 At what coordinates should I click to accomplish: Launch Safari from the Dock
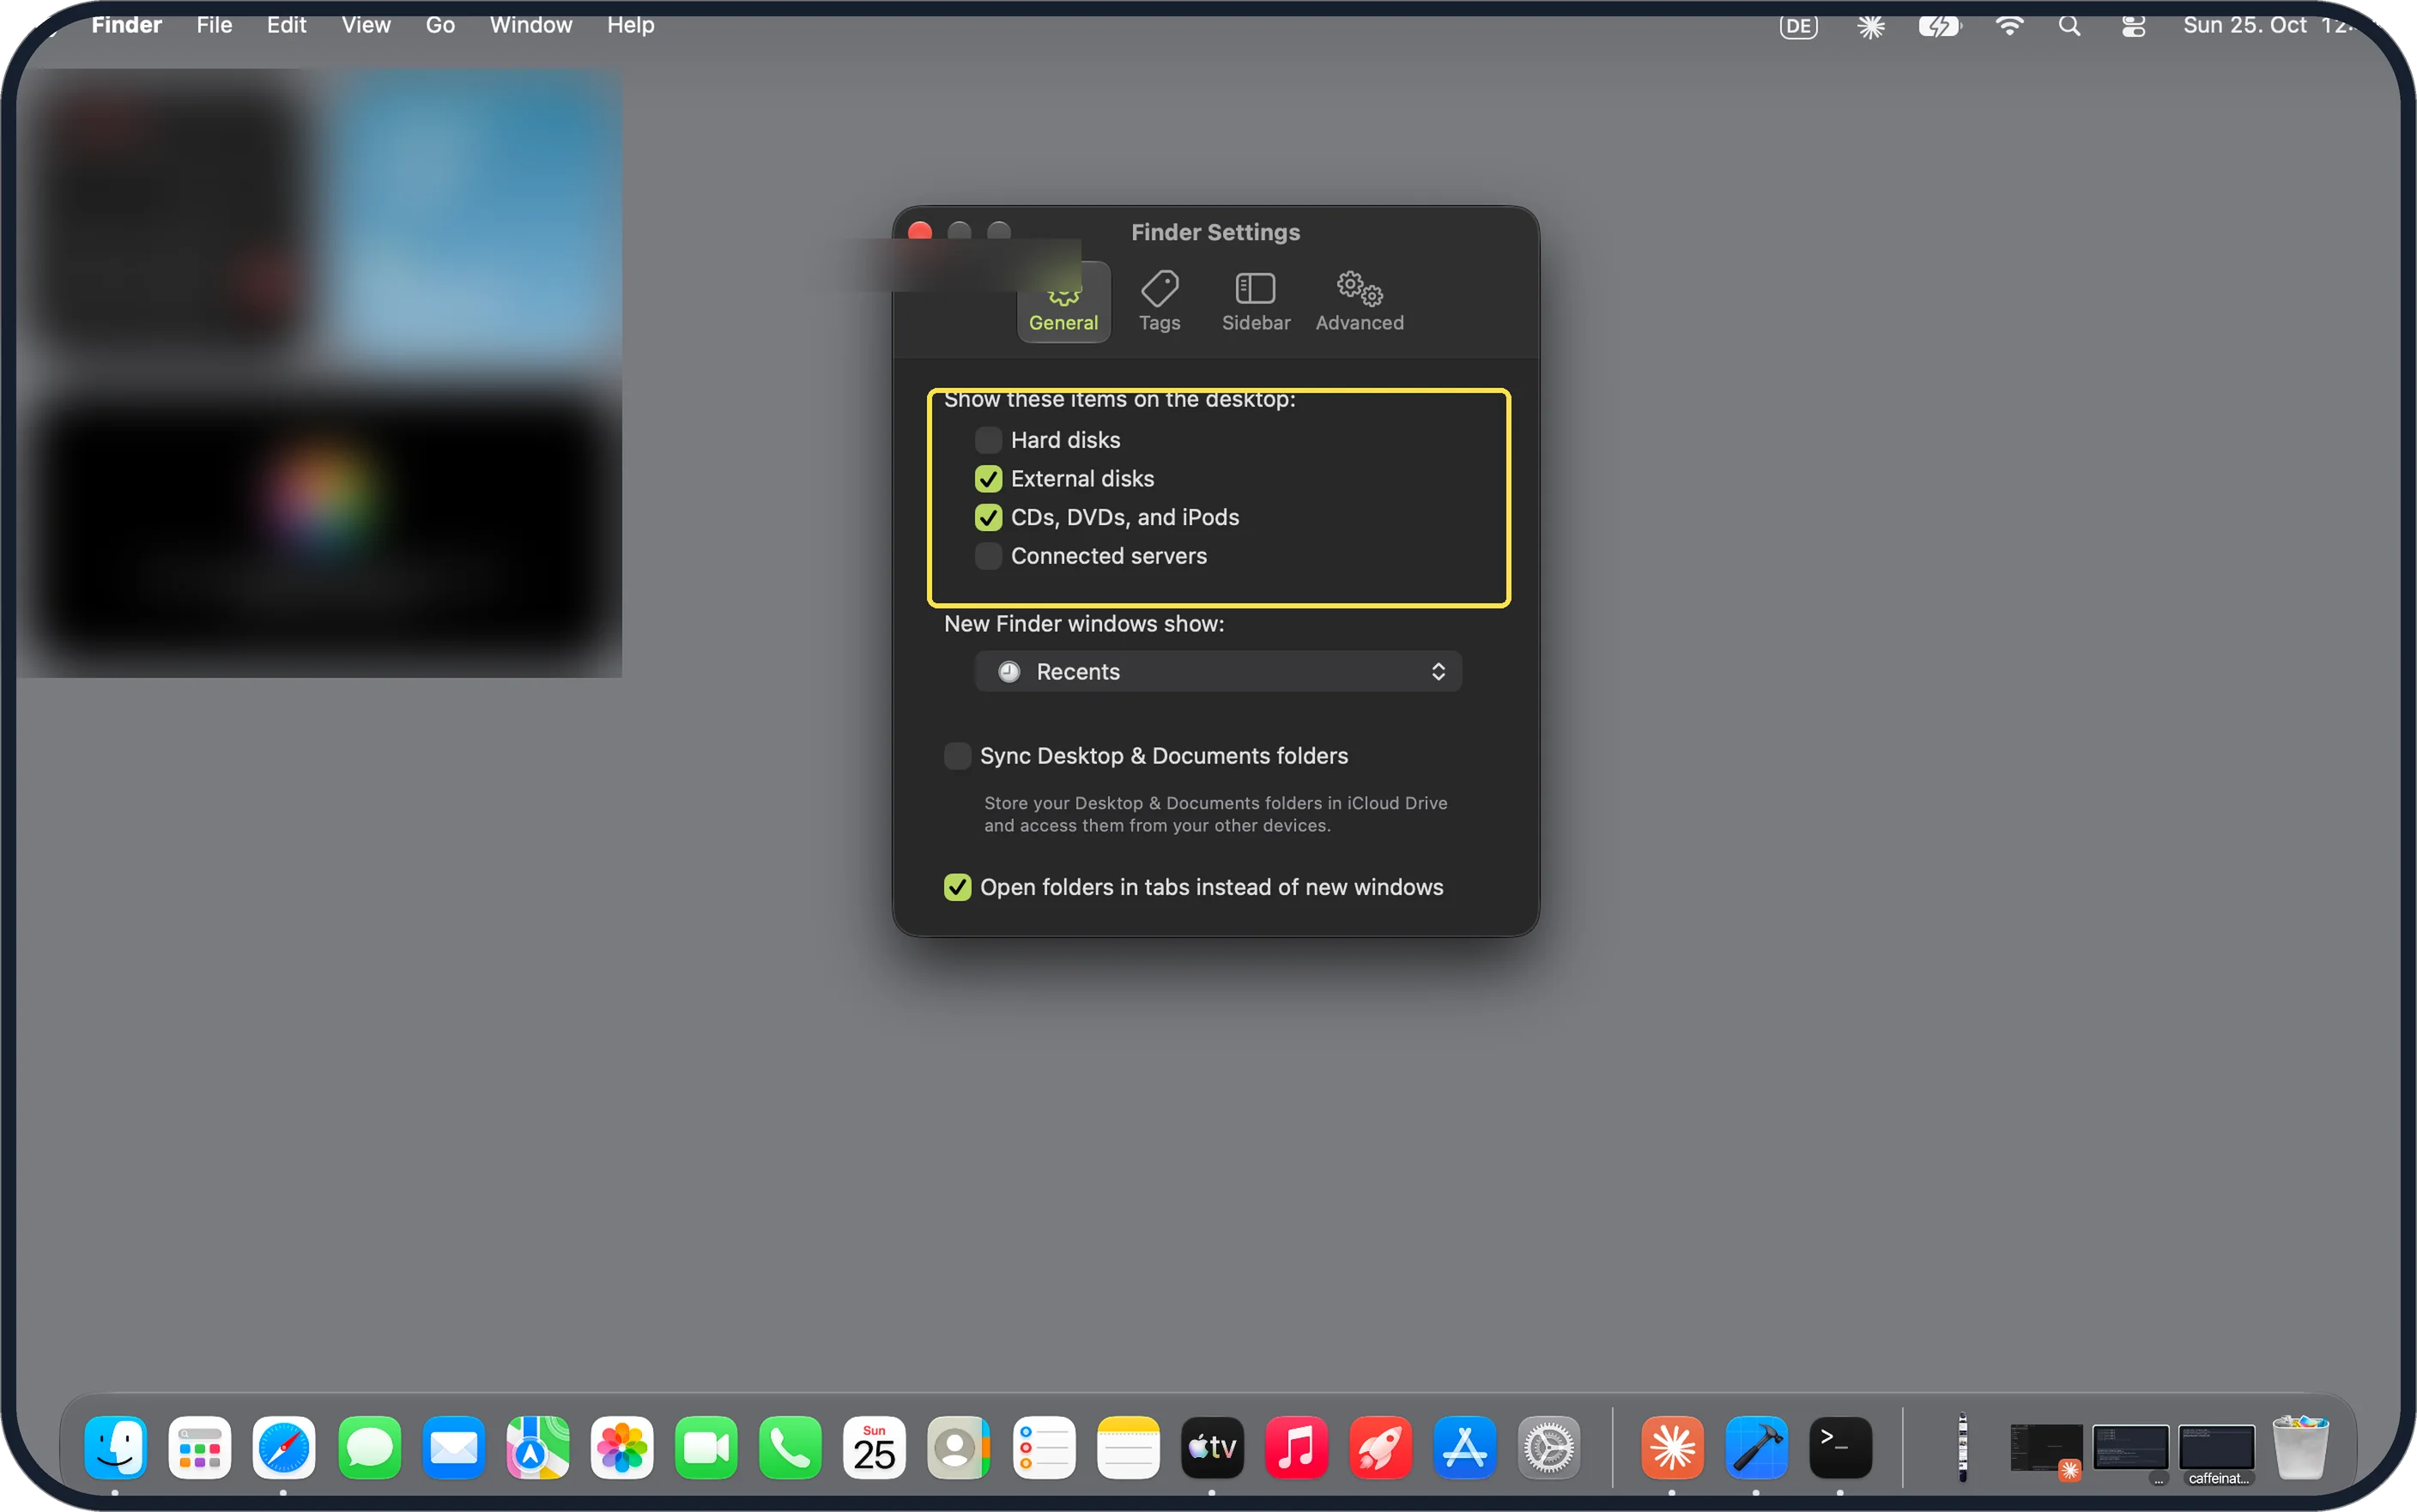(284, 1447)
